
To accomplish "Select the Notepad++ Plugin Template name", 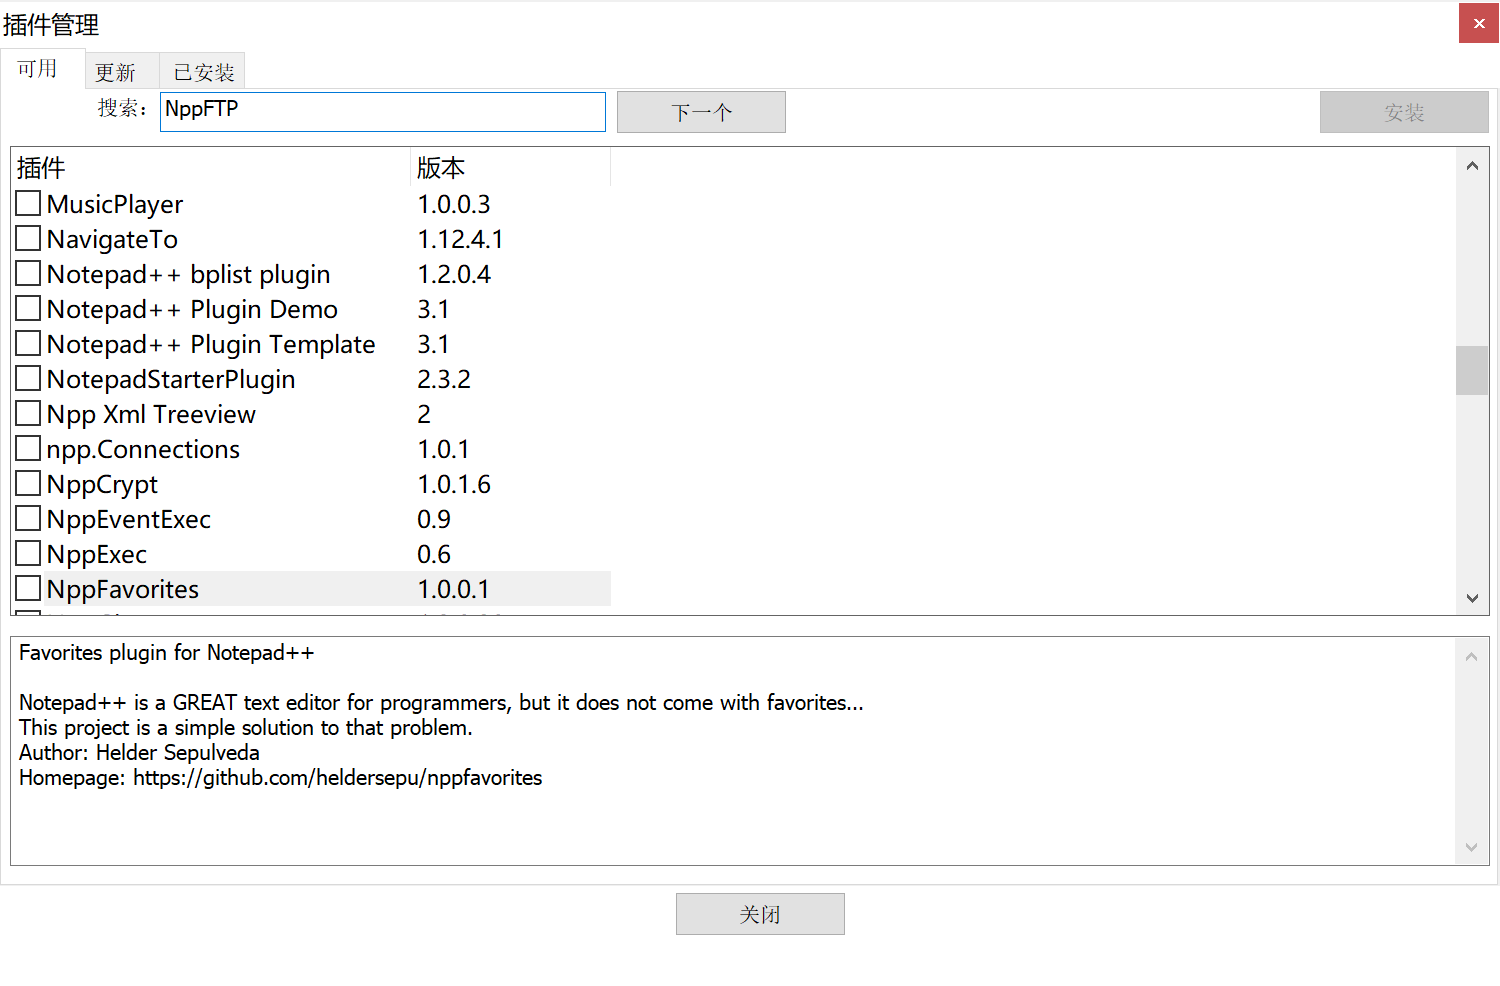I will click(x=211, y=344).
